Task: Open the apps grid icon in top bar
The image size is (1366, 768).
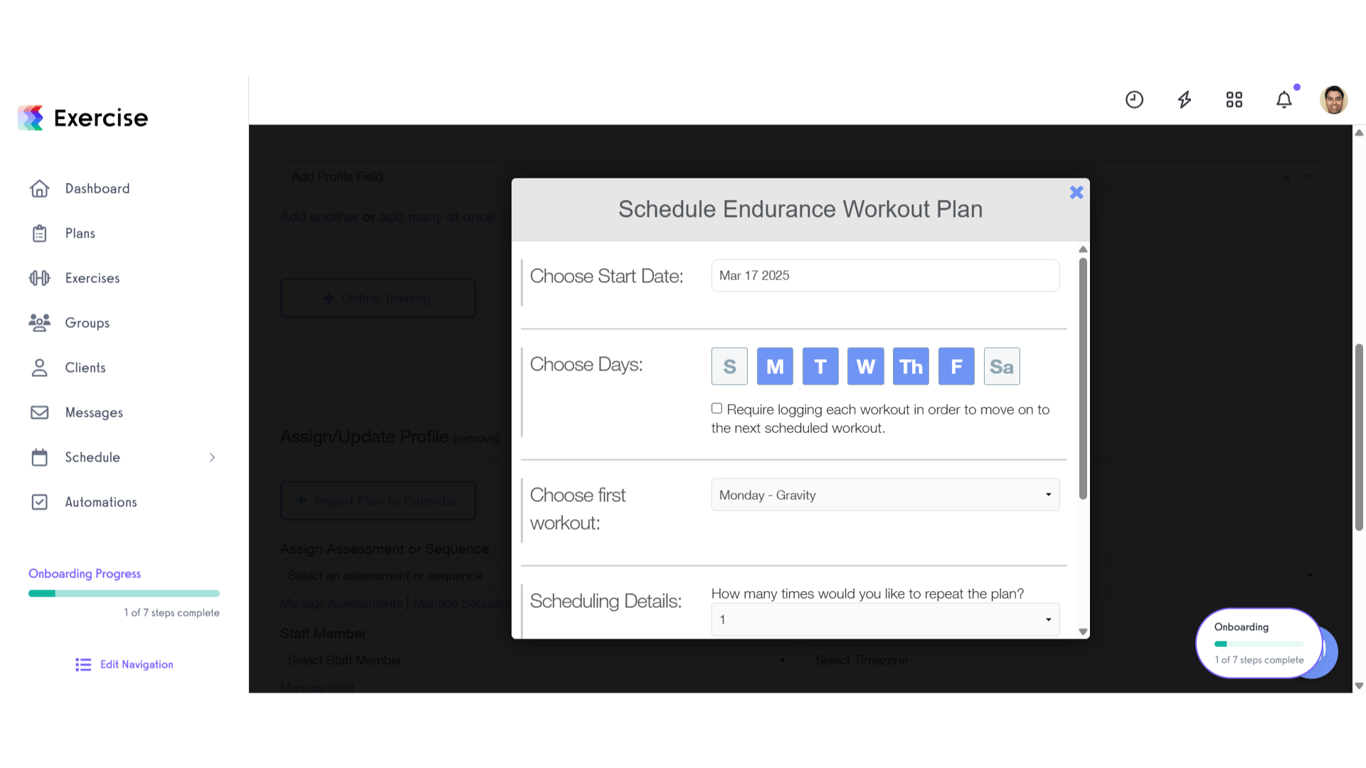Action: pos(1234,99)
